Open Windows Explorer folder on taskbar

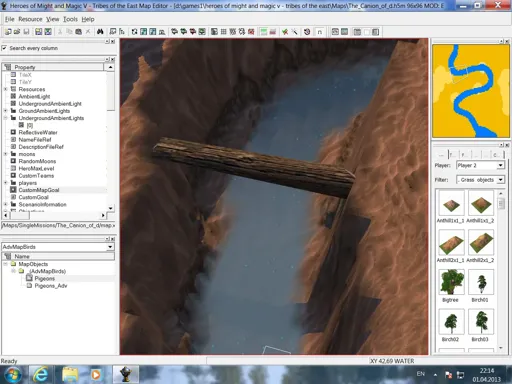point(70,375)
